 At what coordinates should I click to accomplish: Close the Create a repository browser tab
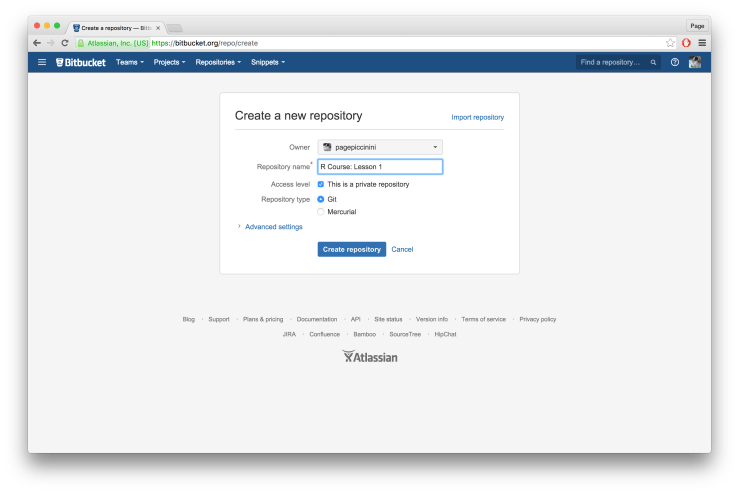coord(158,28)
